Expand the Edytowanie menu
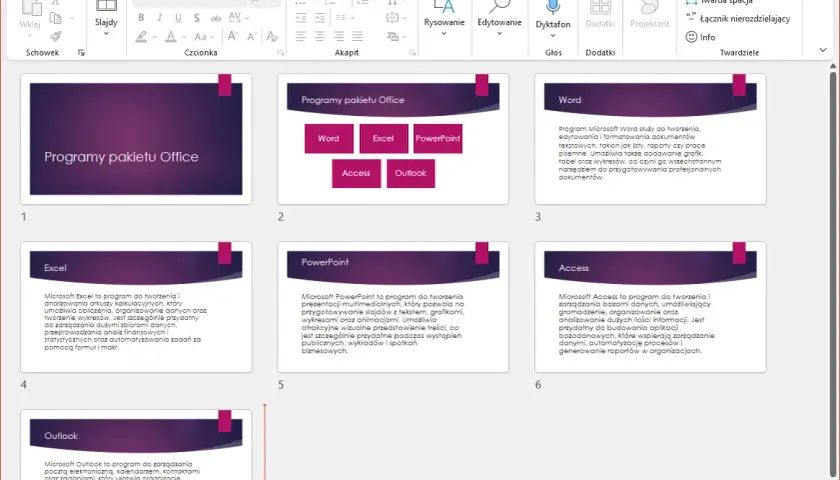Screen dimensions: 840x480 (499, 34)
